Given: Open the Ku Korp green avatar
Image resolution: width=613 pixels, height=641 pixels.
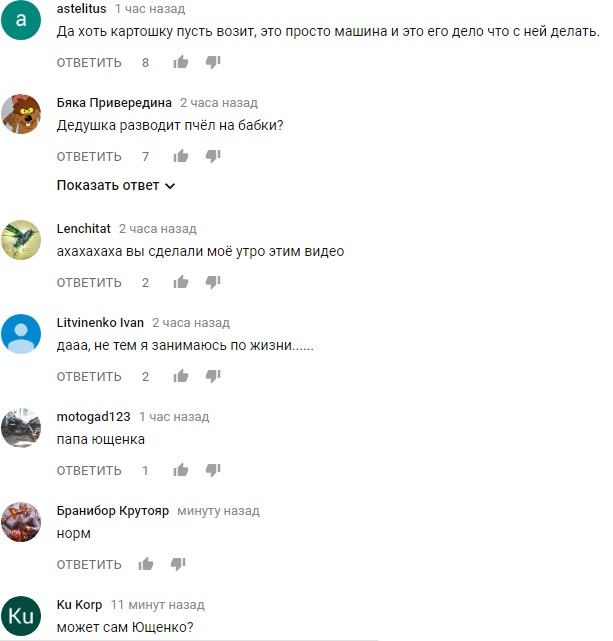Looking at the screenshot, I should pos(21,616).
